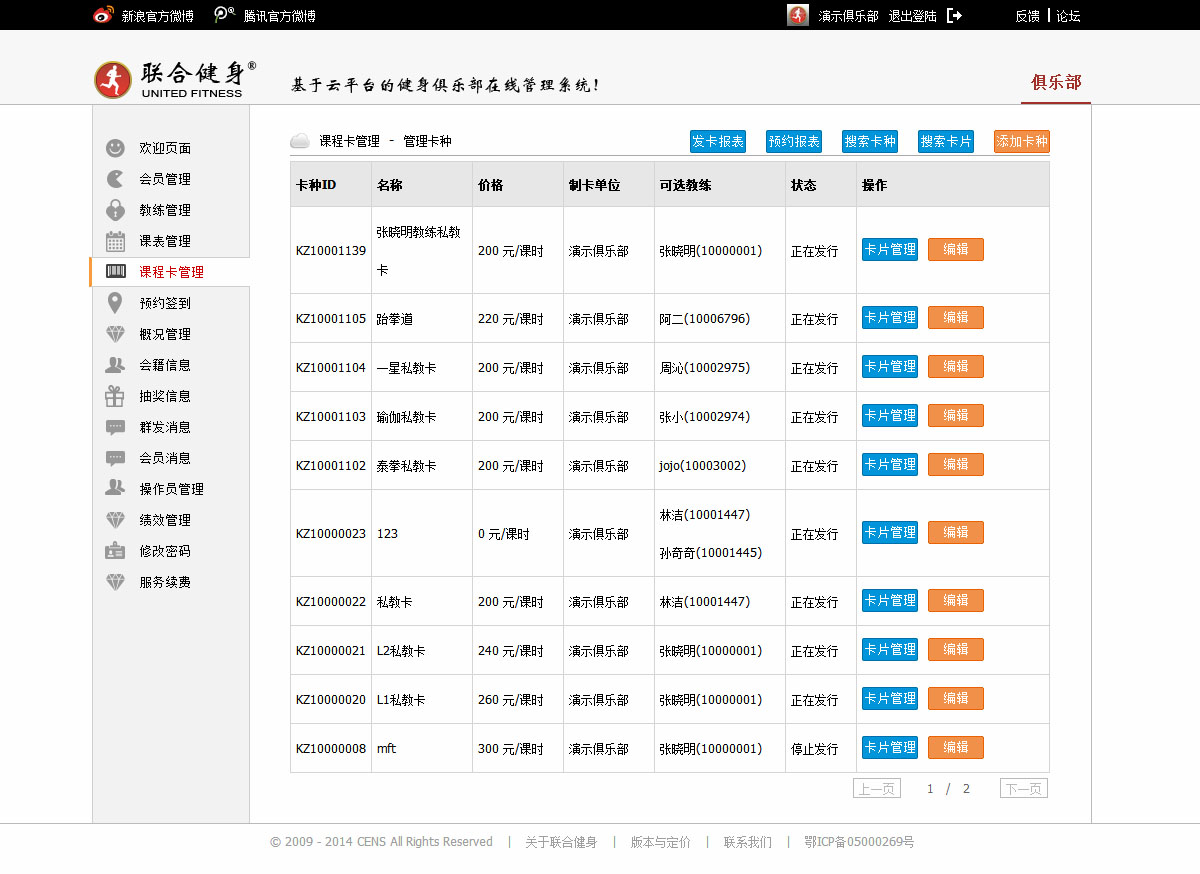Open 卡片管理 for the 跆拳道 card type
Image resolution: width=1200 pixels, height=874 pixels.
click(889, 318)
